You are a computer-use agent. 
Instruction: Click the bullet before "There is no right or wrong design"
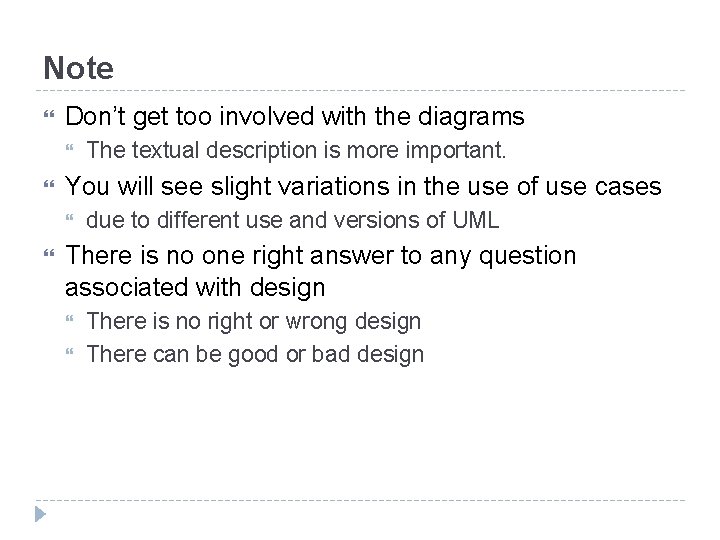(x=71, y=322)
